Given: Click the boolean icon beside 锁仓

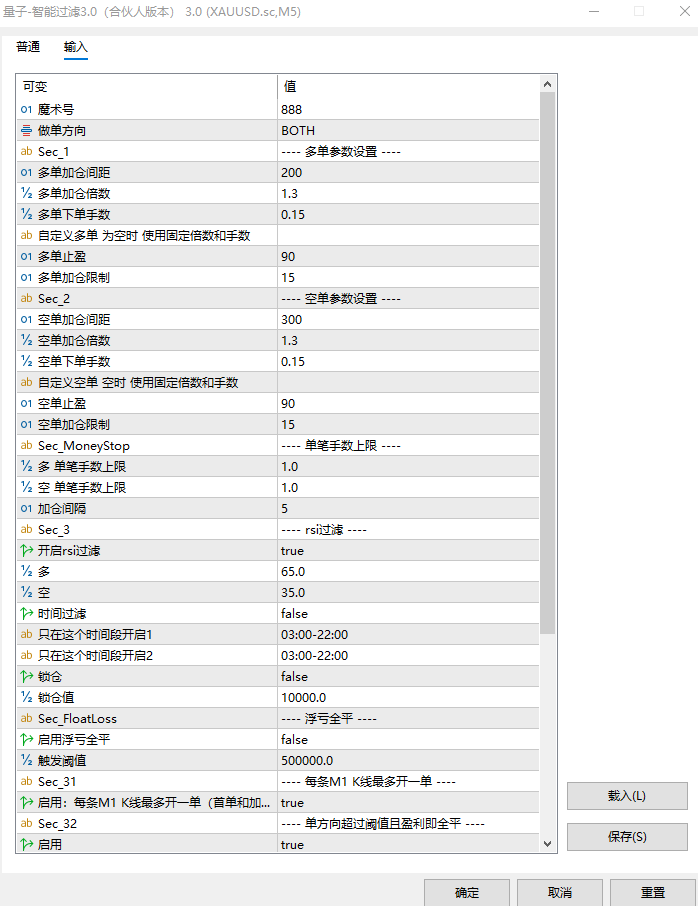Looking at the screenshot, I should point(27,677).
